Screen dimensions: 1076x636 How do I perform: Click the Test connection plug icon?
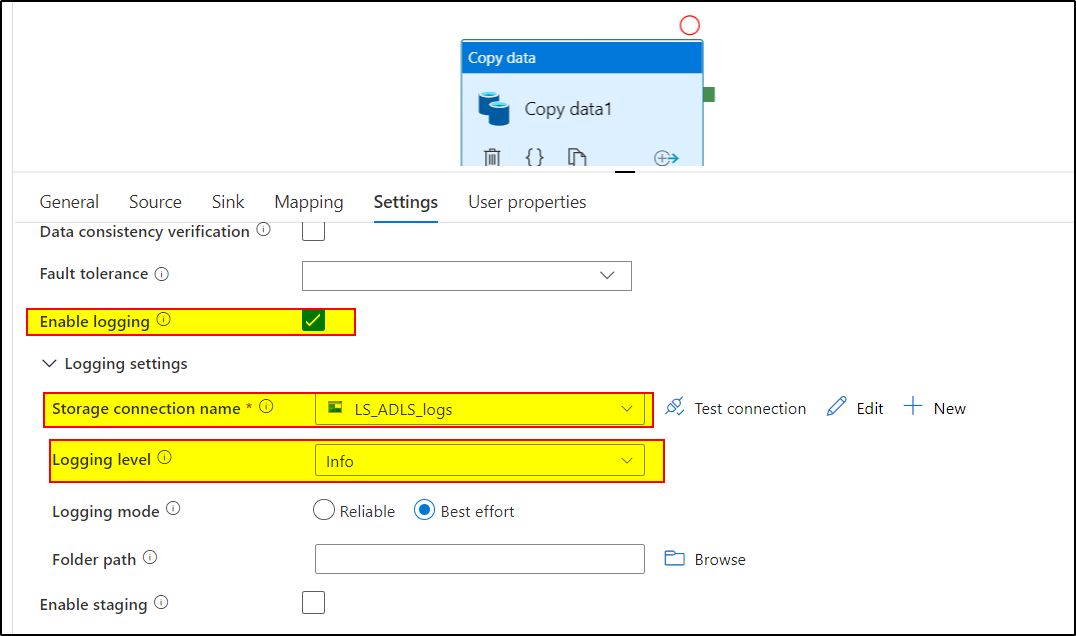673,407
